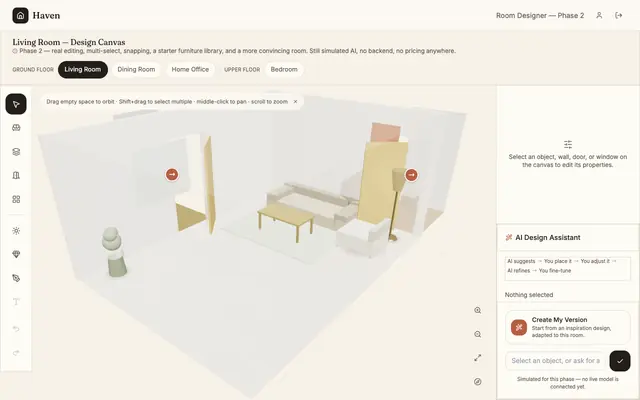Select the pen nib drawing tool
The height and width of the screenshot is (400, 640).
click(16, 278)
